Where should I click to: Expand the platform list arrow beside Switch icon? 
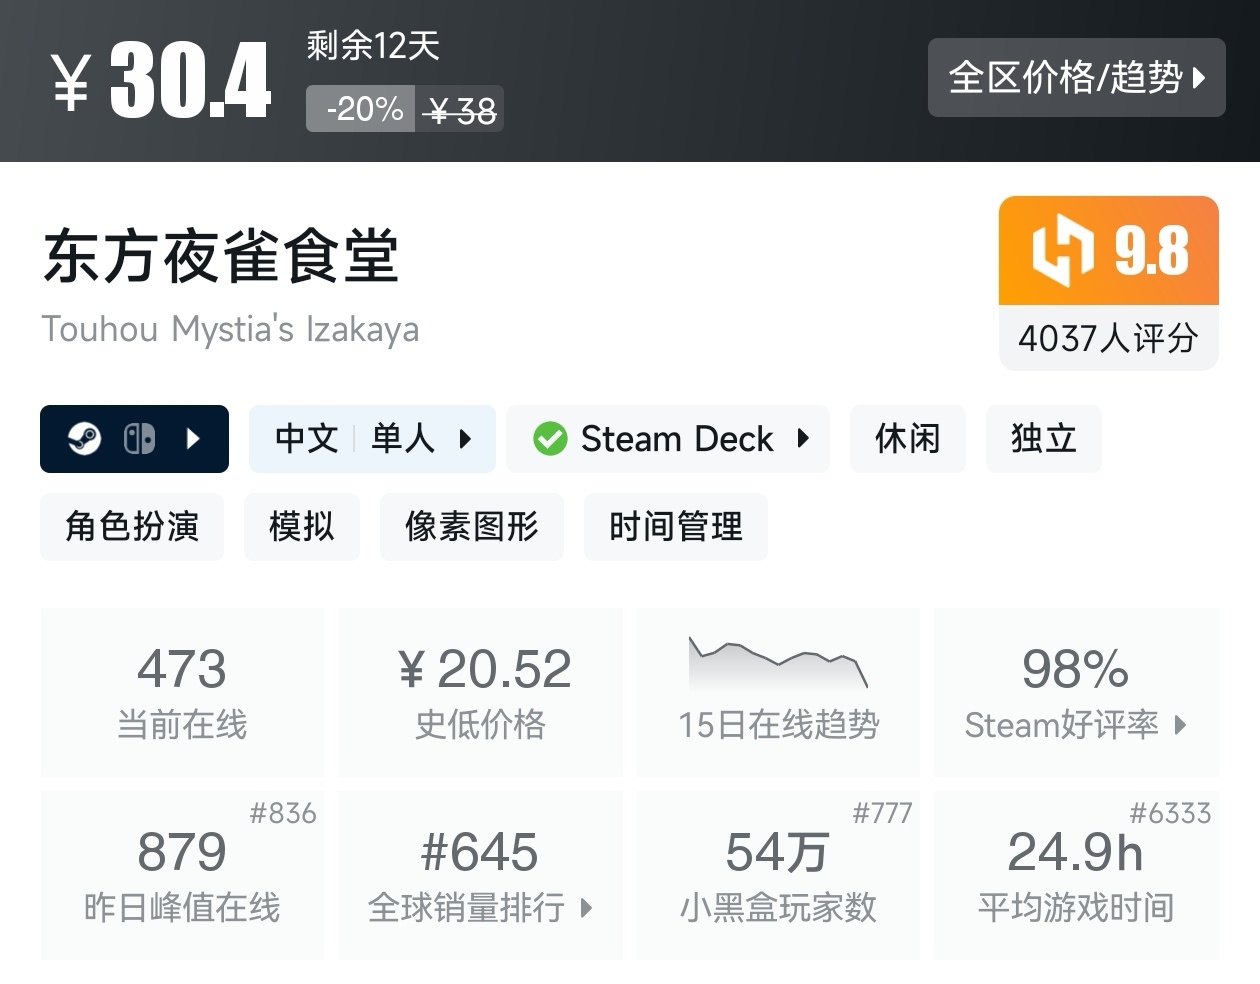(194, 439)
